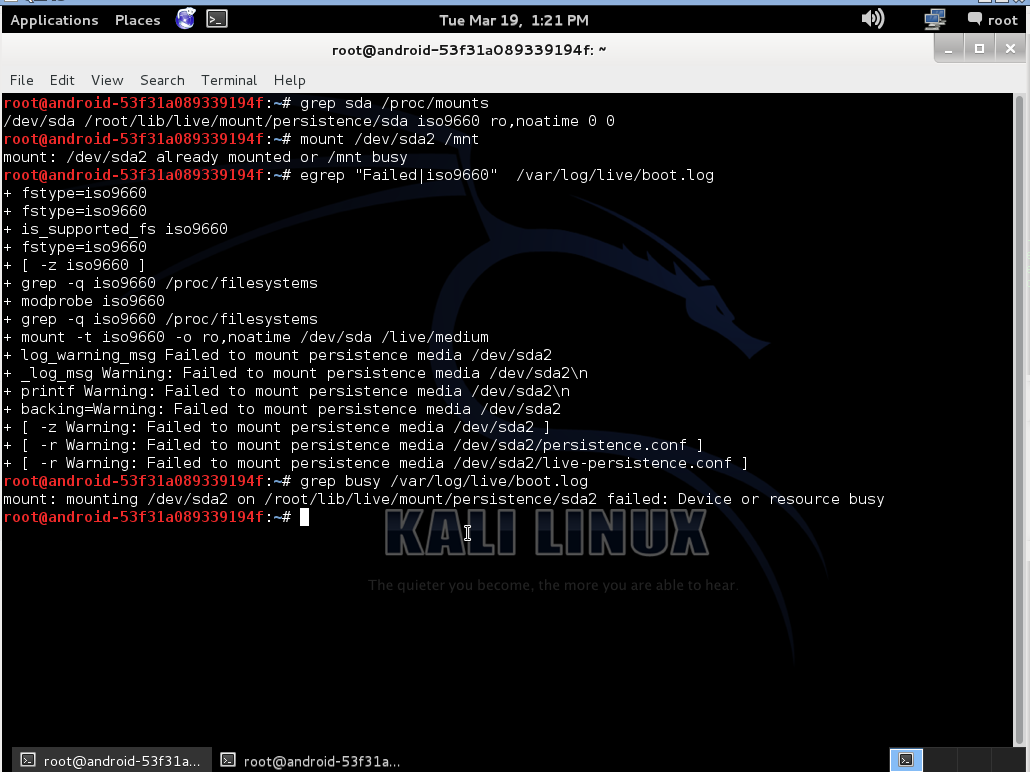This screenshot has height=772, width=1030.
Task: Click the "+ [ -z iso9660 ]" line
Action: coord(74,265)
